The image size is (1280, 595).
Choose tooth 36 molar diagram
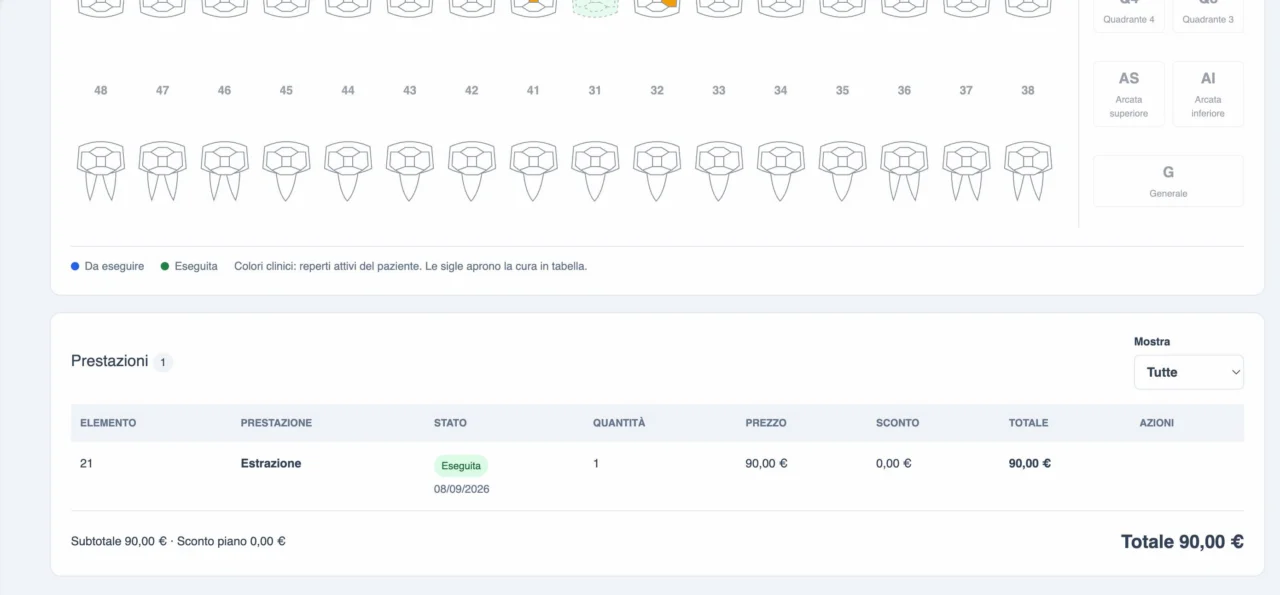904,171
